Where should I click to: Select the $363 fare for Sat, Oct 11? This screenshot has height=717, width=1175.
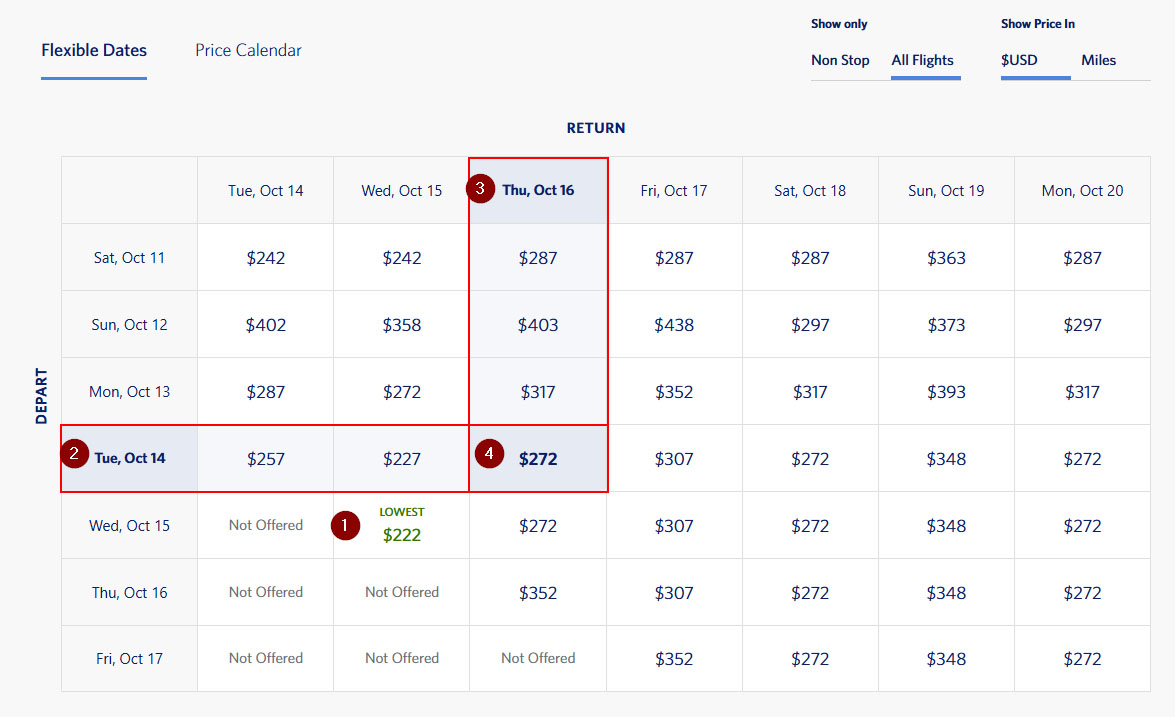tap(946, 258)
